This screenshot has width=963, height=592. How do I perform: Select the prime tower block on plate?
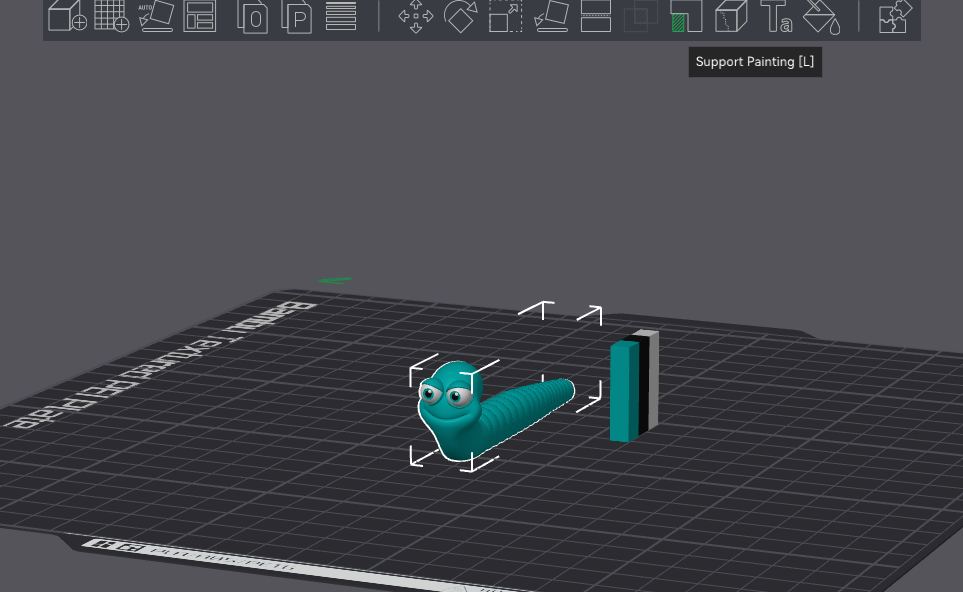[x=634, y=386]
